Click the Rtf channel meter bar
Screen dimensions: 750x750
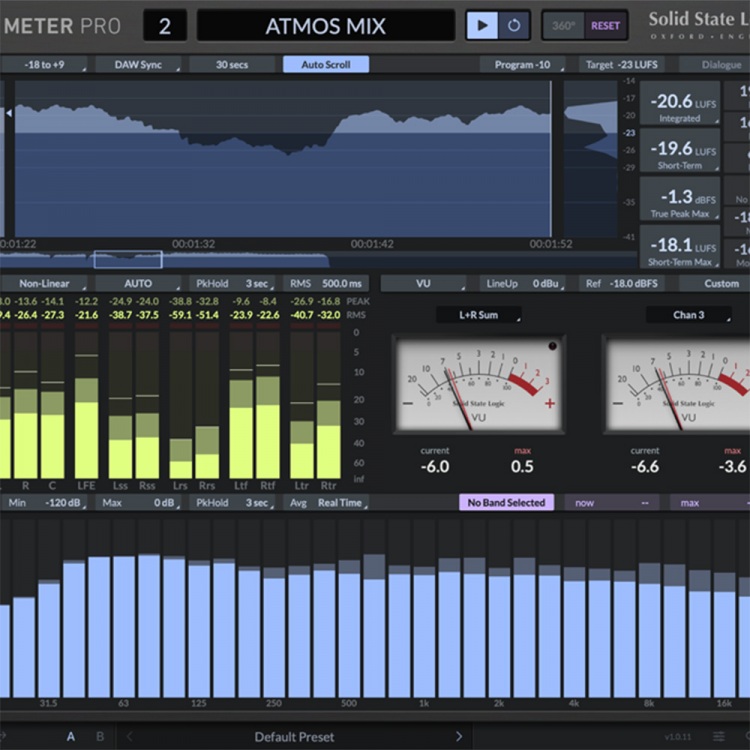(x=268, y=405)
